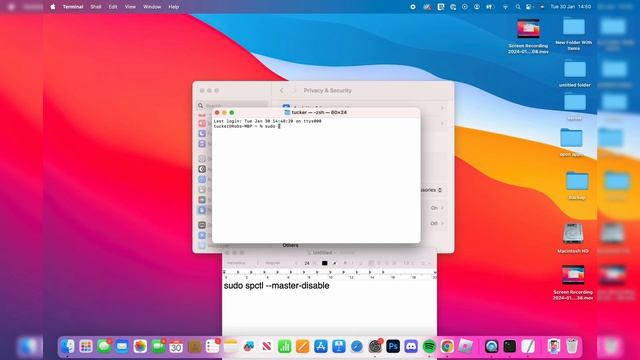Image resolution: width=640 pixels, height=360 pixels.
Task: Open Spotlight search in menu bar
Action: 518,7
